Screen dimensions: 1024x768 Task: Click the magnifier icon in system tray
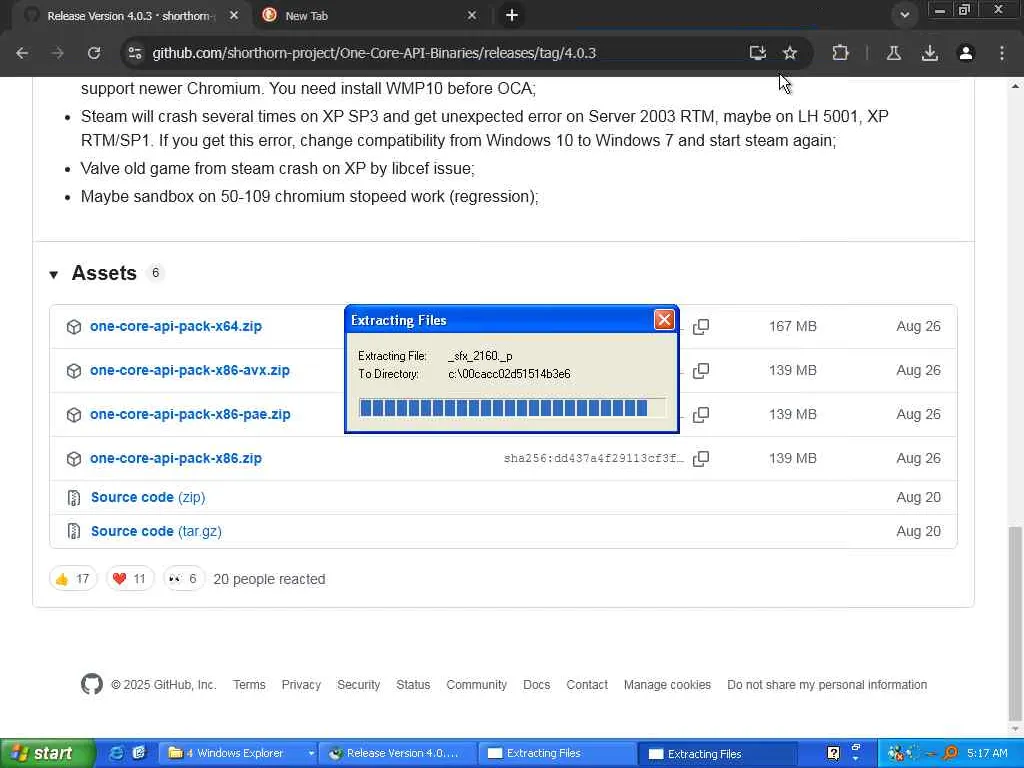pyautogui.click(x=951, y=753)
